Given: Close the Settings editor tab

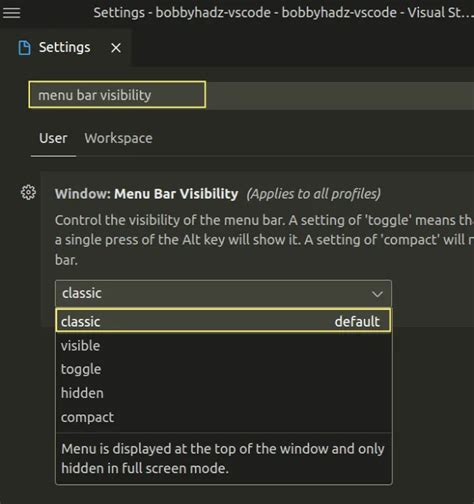Looking at the screenshot, I should tap(116, 48).
